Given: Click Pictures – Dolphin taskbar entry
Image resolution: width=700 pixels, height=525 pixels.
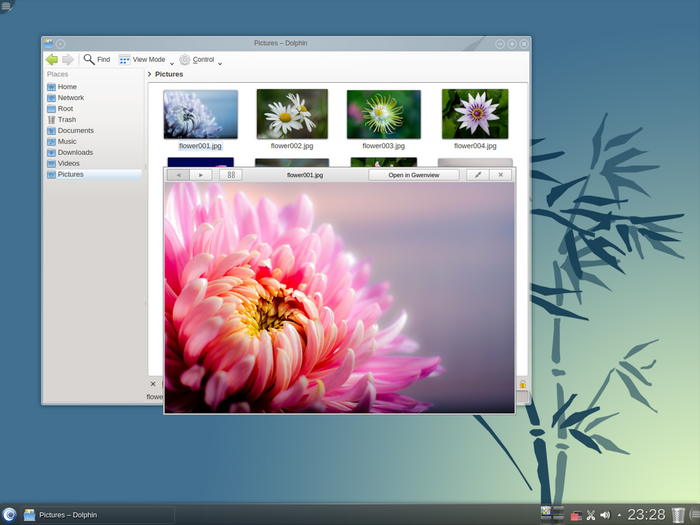Looking at the screenshot, I should 68,515.
